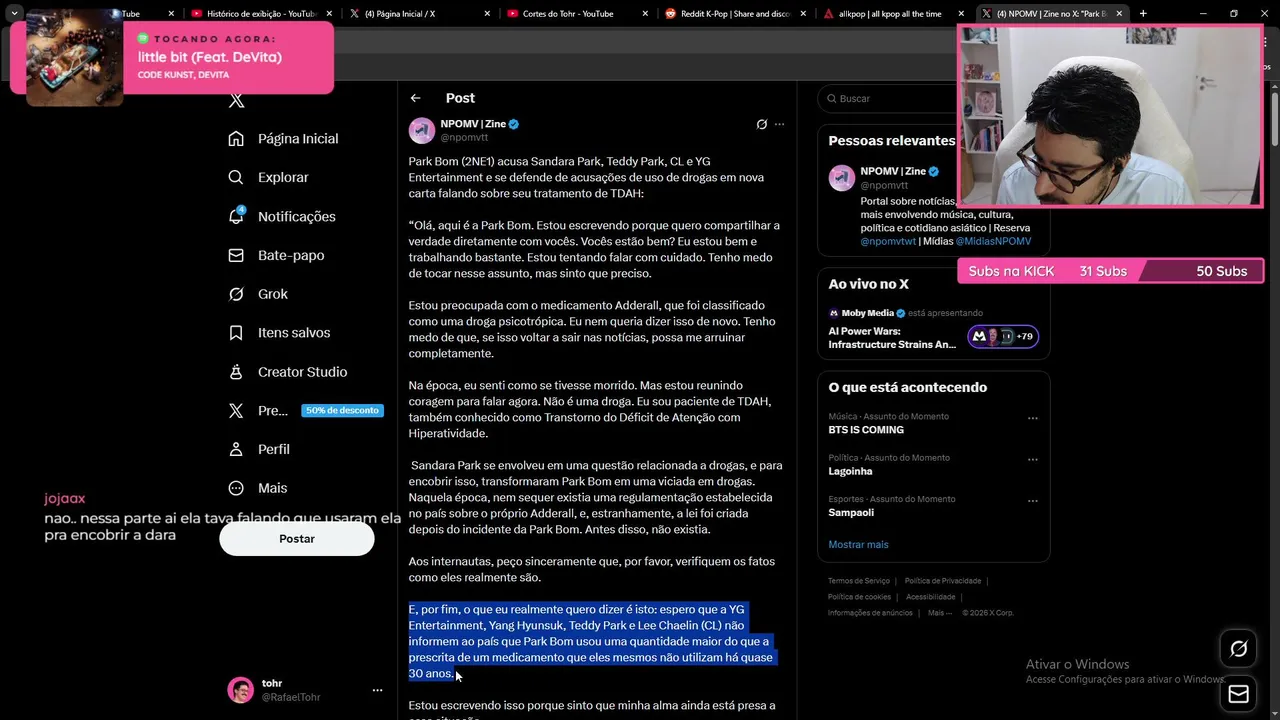Screen dimensions: 1280x720
Task: Close the Reddit K-Pop tab
Action: (x=803, y=13)
